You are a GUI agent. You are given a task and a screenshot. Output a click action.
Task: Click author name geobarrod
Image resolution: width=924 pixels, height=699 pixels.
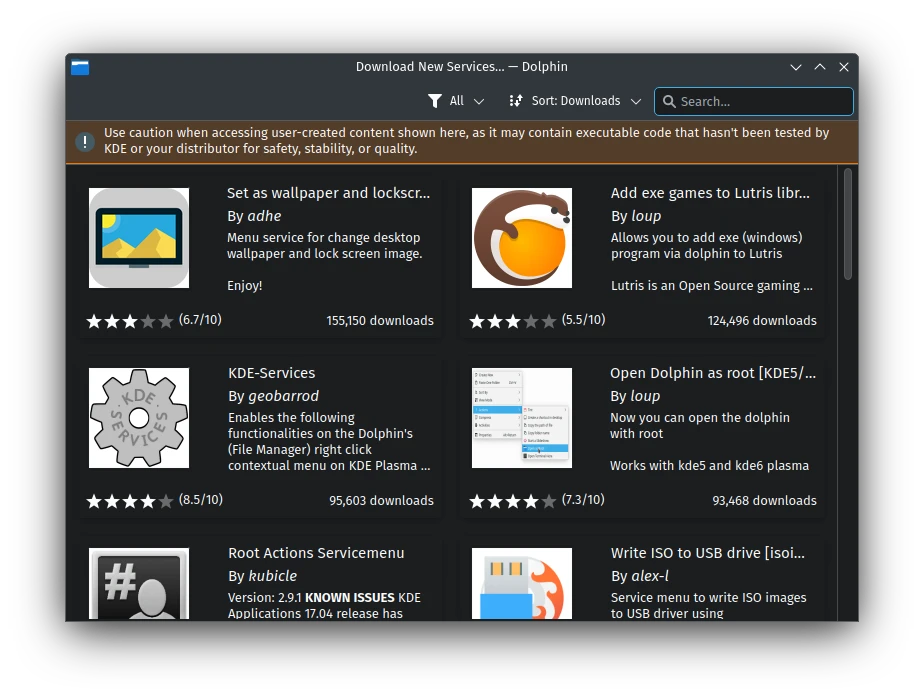(283, 396)
